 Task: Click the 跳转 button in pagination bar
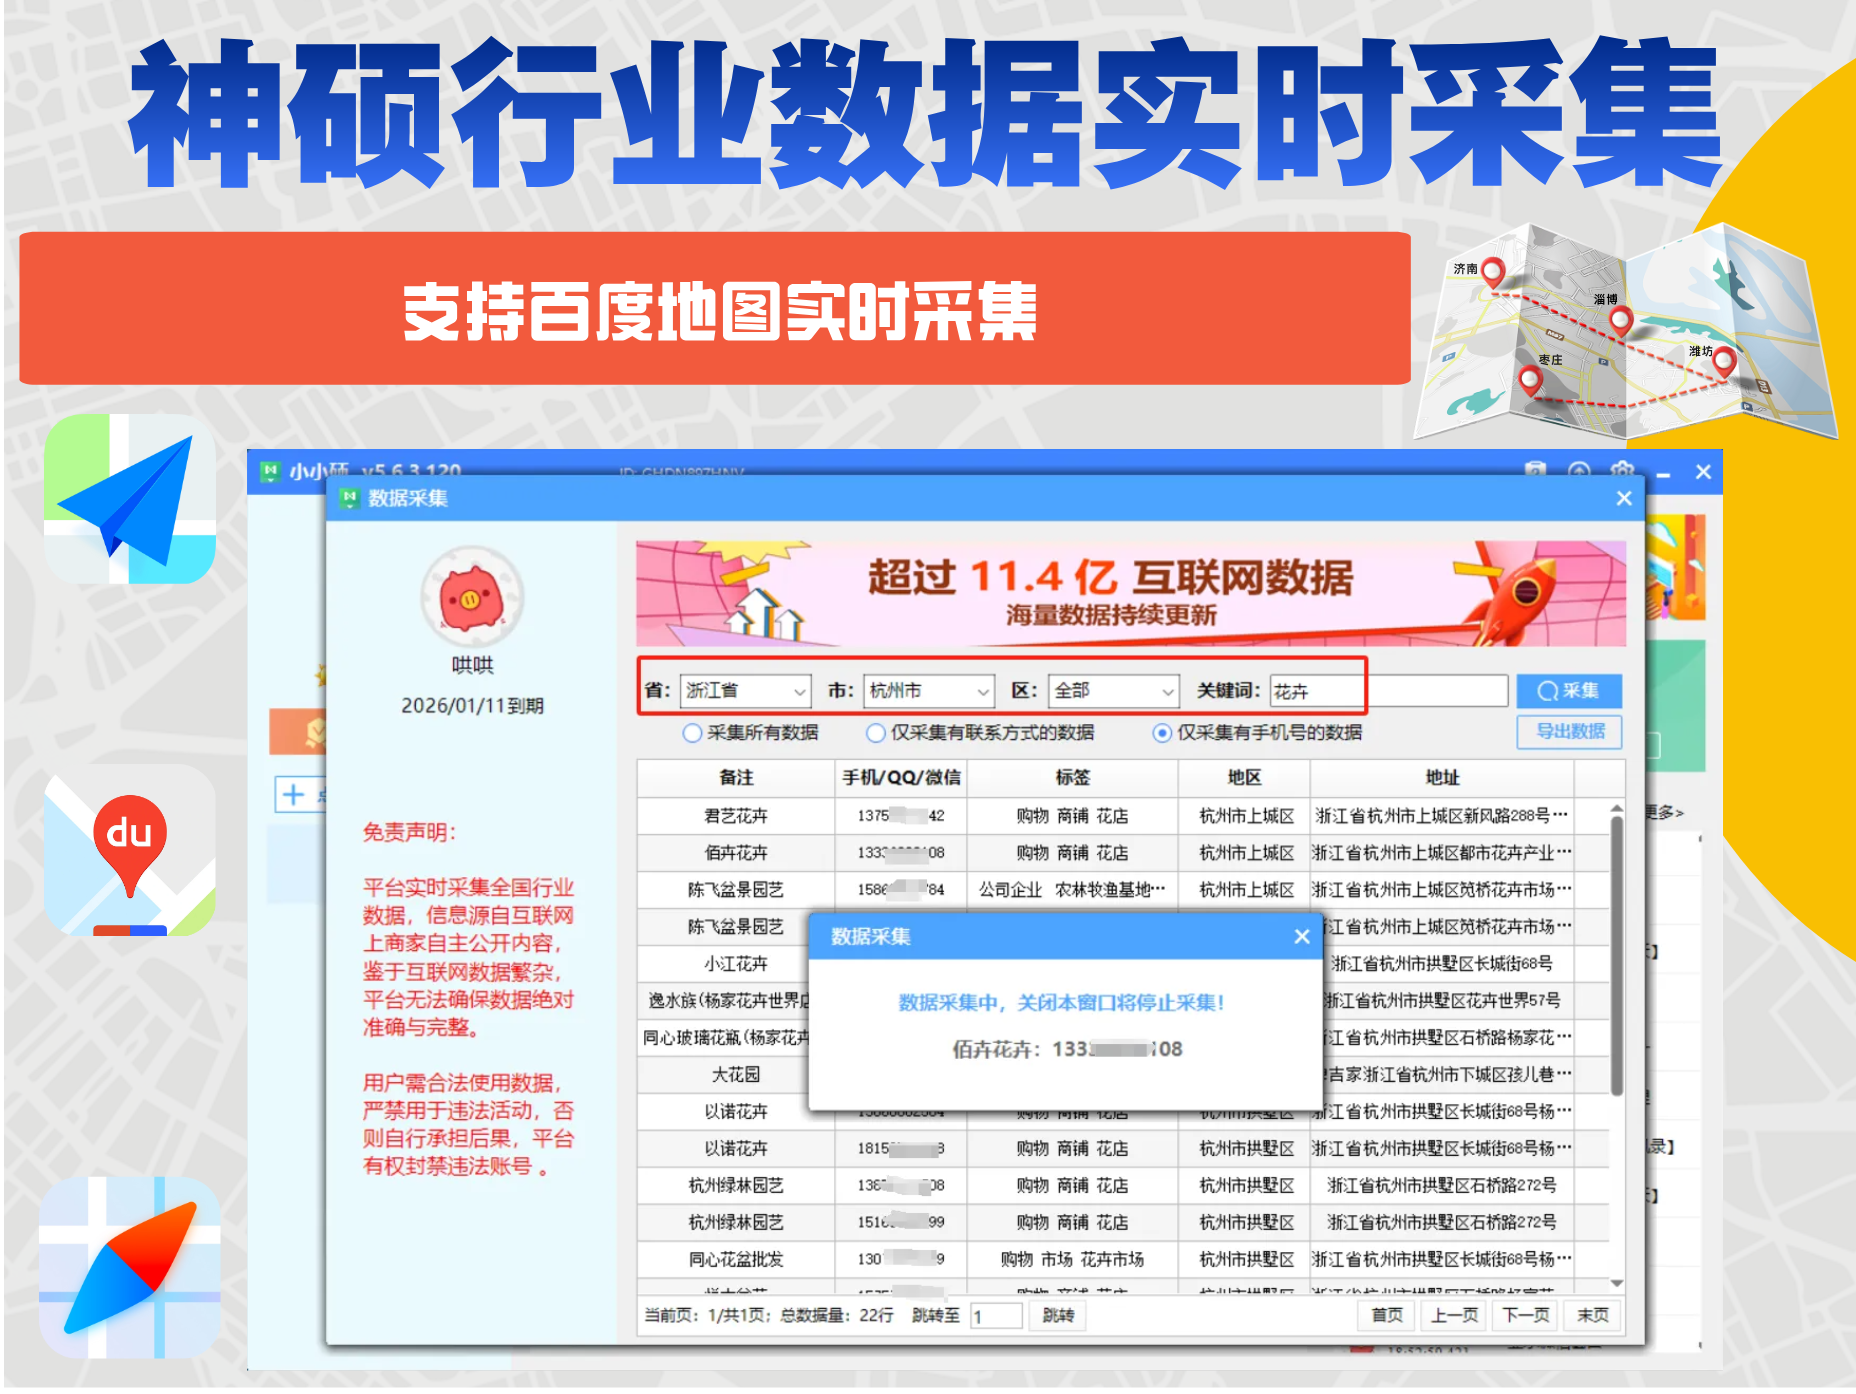pos(1058,1316)
